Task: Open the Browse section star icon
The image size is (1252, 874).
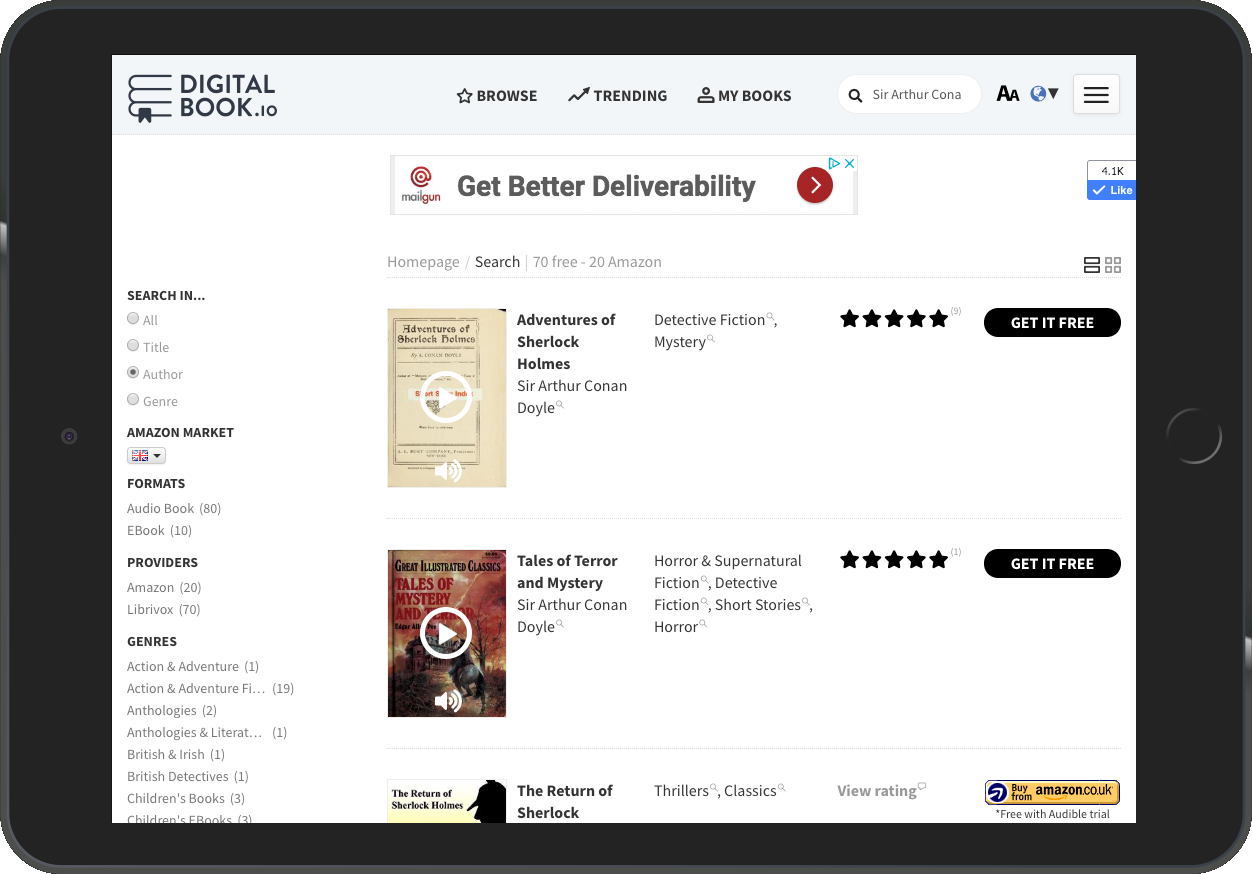Action: (464, 95)
